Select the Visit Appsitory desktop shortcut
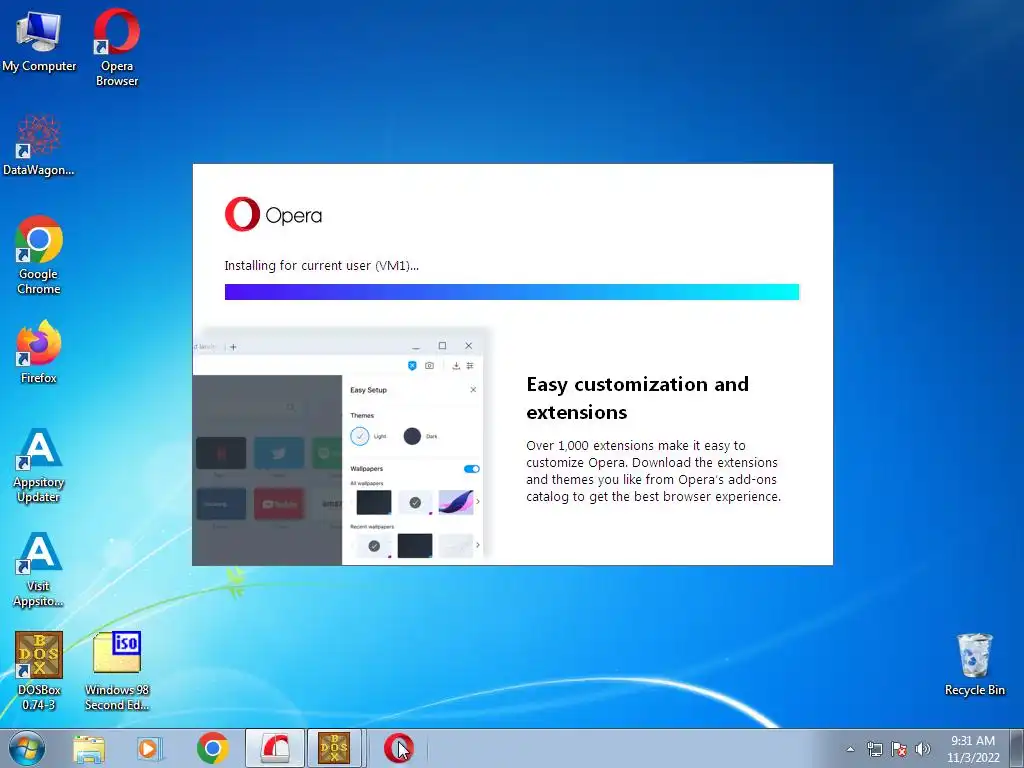 click(x=39, y=569)
